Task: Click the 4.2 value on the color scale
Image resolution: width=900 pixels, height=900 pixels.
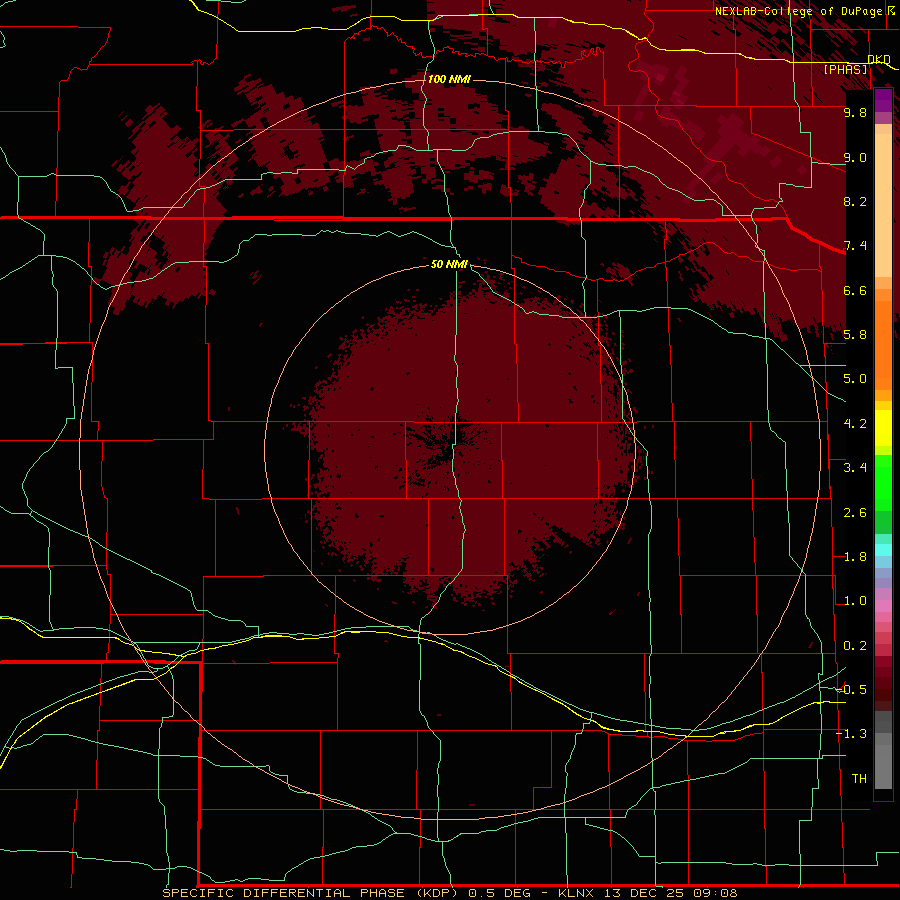Action: [x=855, y=424]
